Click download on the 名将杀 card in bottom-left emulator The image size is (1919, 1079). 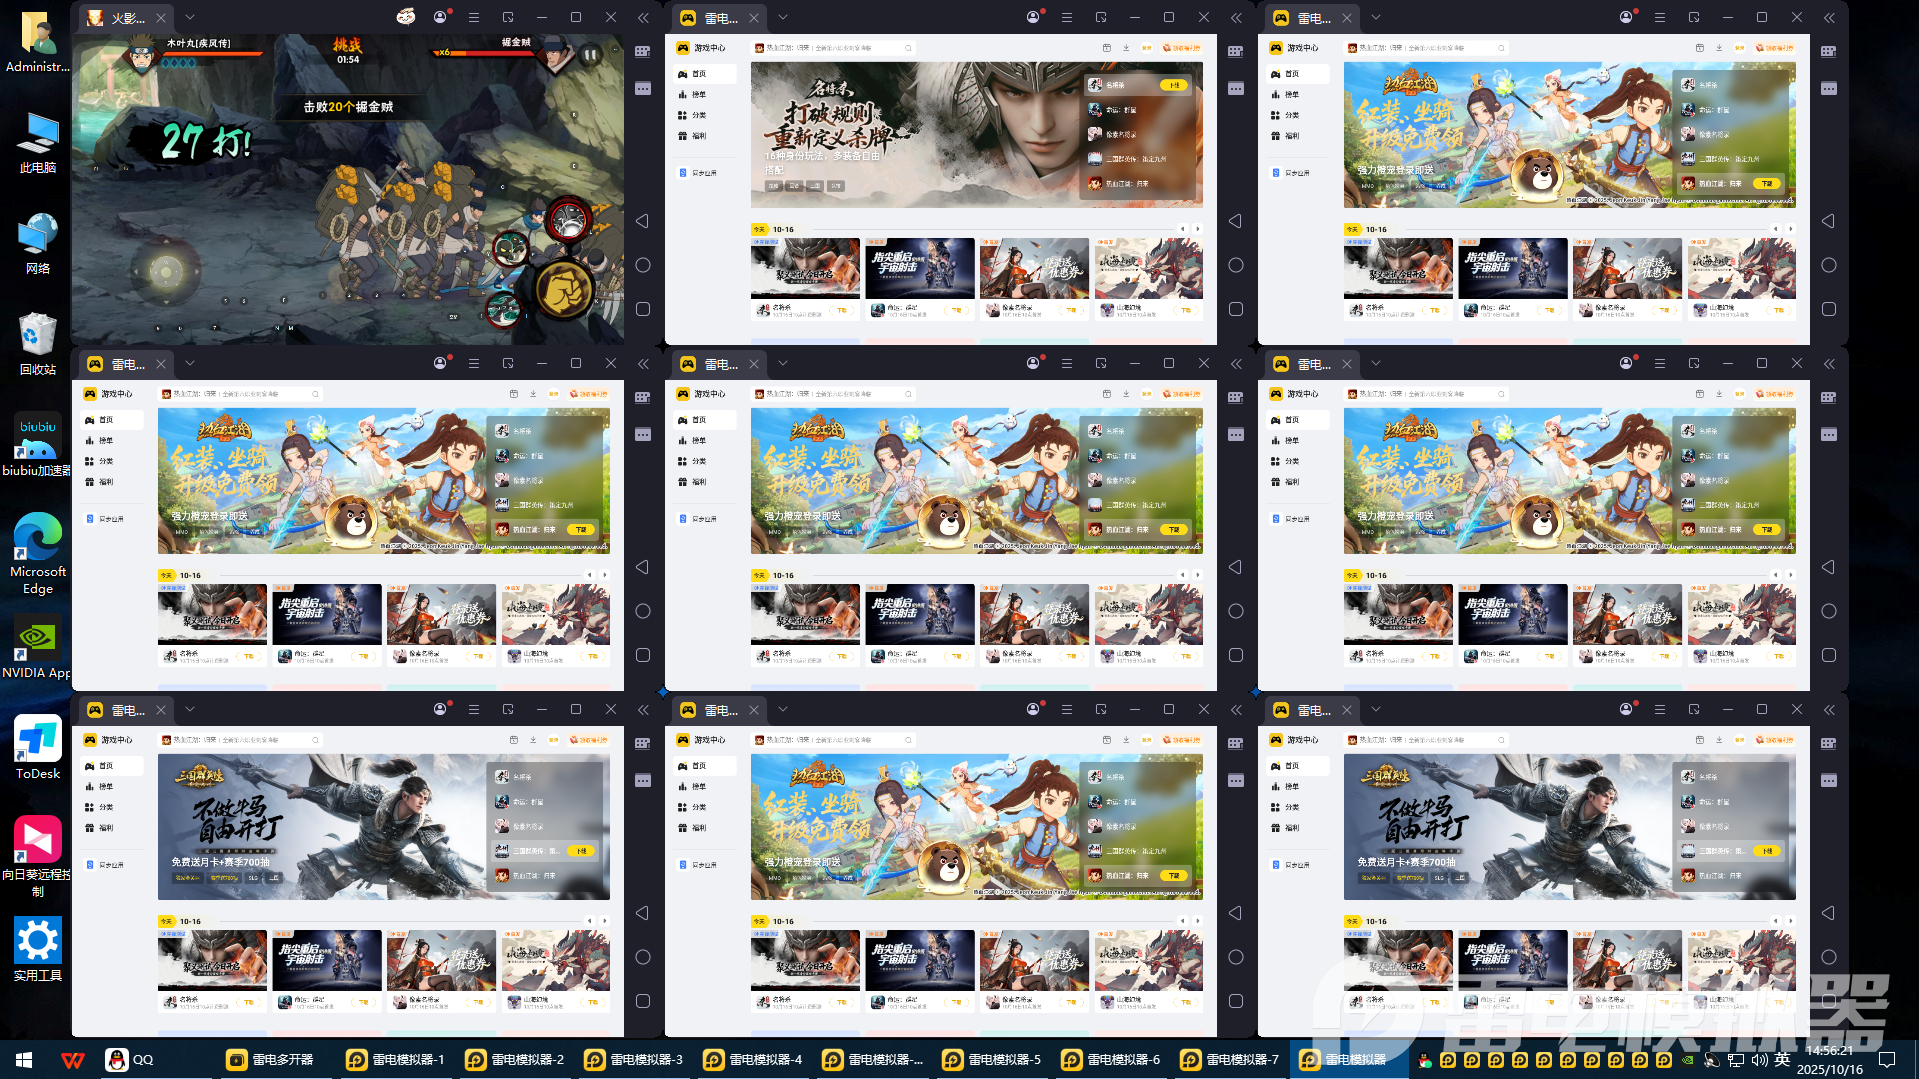point(248,1002)
